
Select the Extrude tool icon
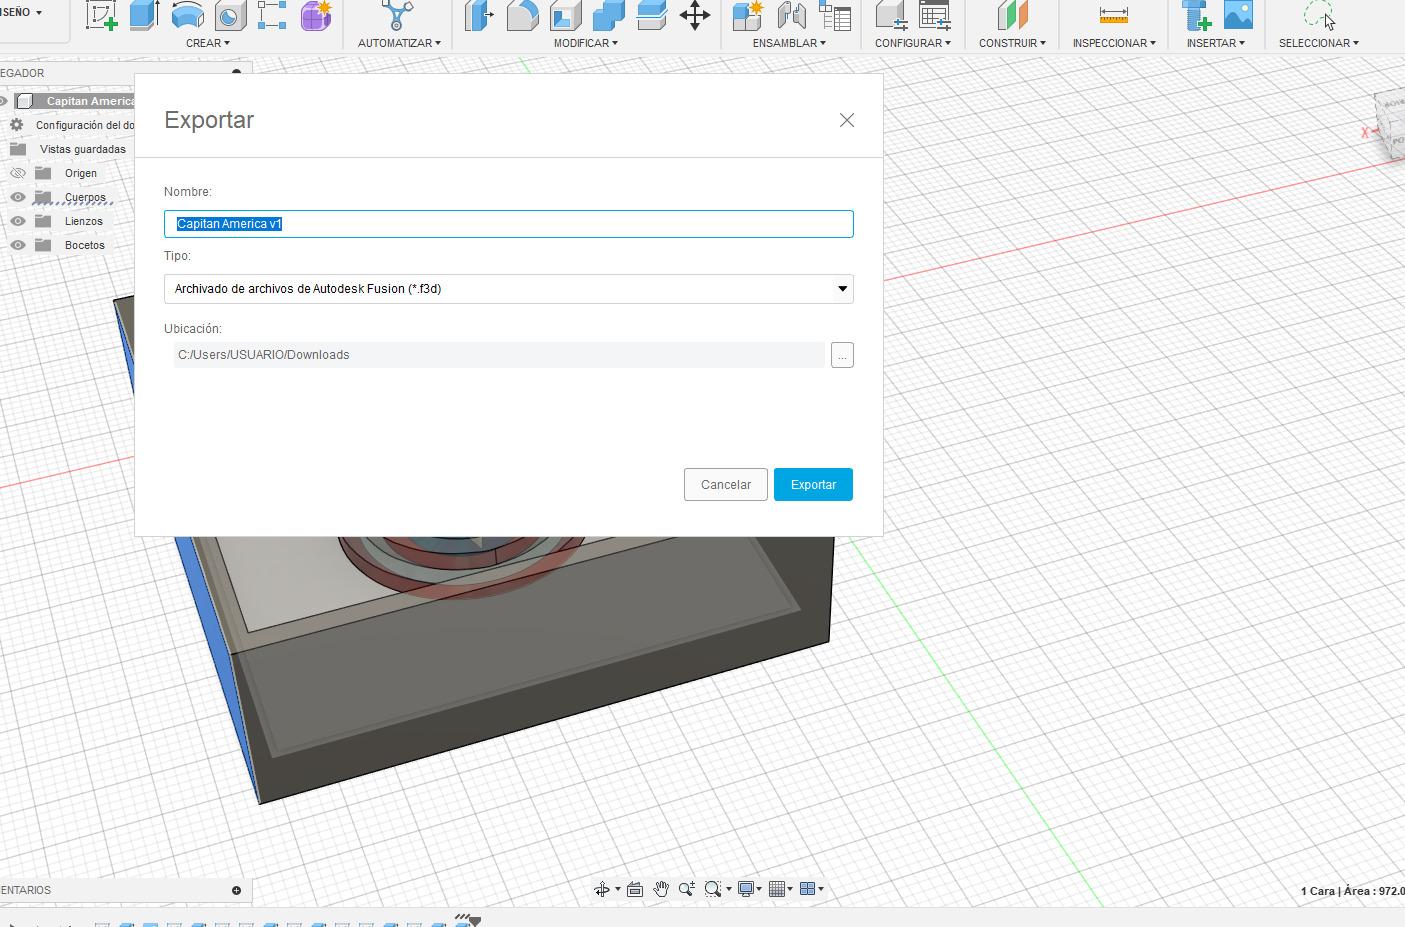145,15
